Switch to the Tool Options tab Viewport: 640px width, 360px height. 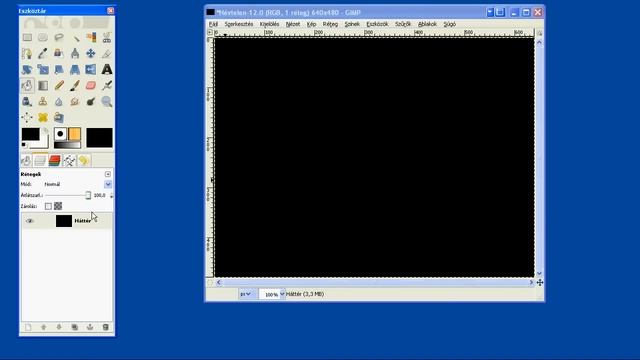click(x=26, y=160)
